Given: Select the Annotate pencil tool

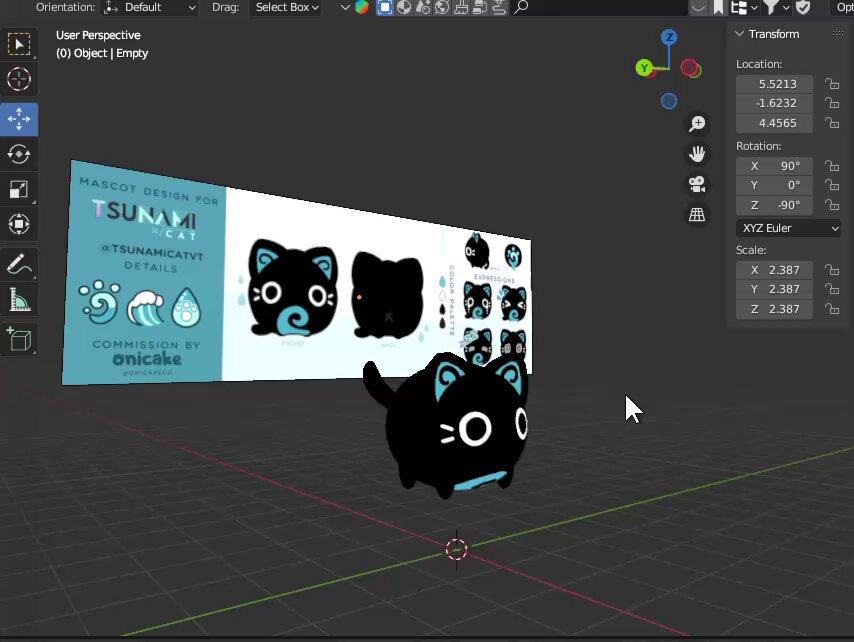Looking at the screenshot, I should click(19, 265).
